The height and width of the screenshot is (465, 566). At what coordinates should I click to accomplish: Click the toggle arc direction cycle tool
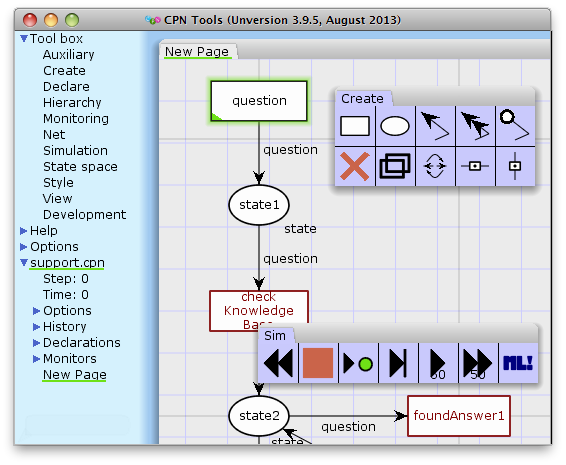click(435, 166)
